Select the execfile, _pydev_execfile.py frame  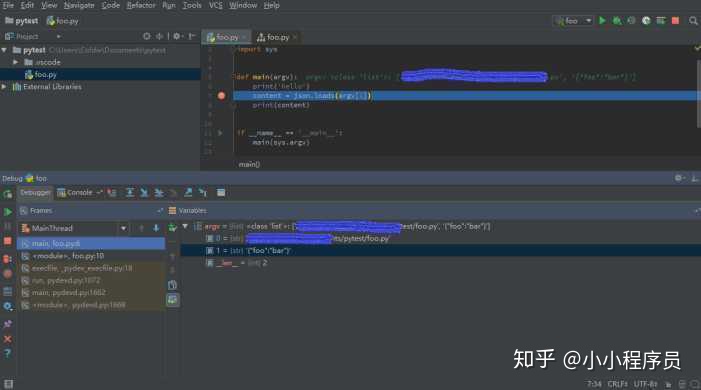91,268
